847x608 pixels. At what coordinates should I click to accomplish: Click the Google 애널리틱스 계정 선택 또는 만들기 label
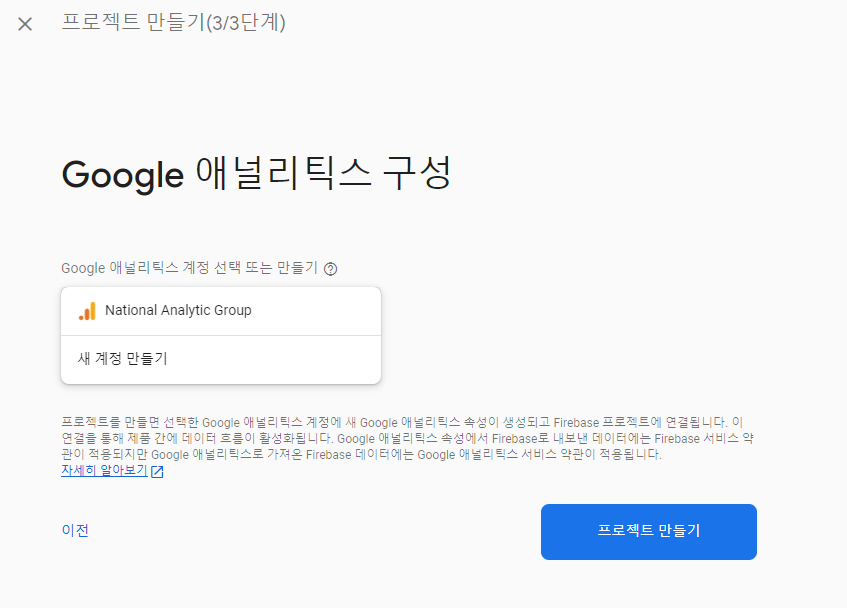pos(189,268)
